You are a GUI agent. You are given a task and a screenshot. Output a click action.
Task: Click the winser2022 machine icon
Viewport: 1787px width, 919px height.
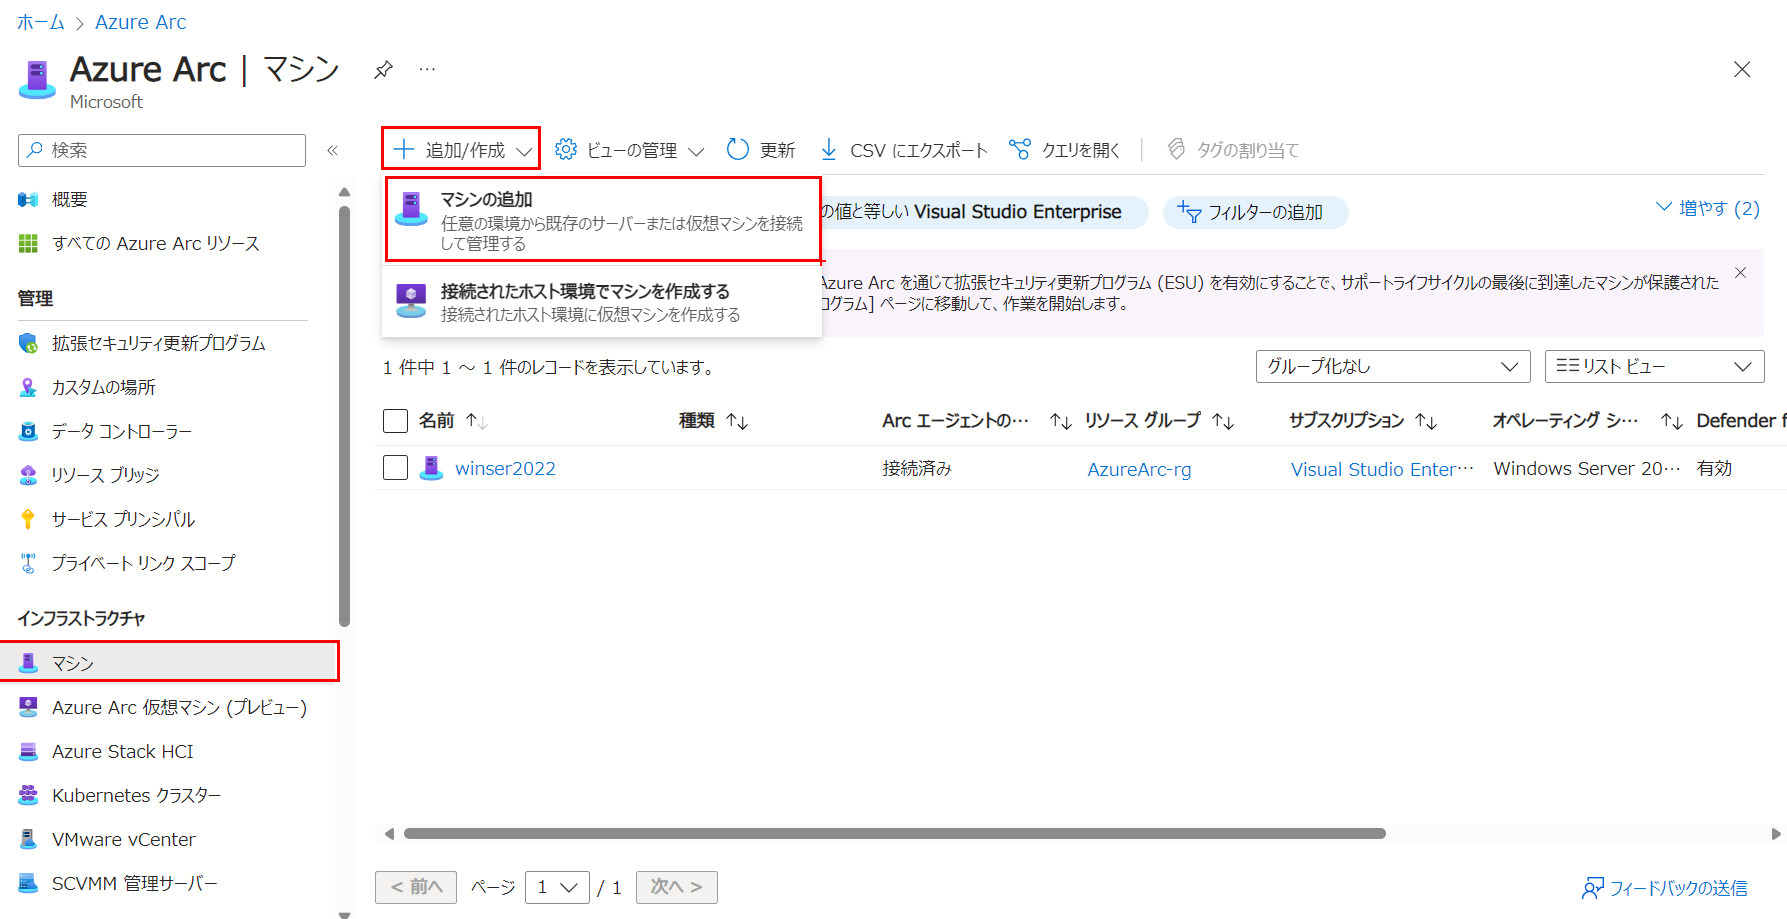pos(431,468)
